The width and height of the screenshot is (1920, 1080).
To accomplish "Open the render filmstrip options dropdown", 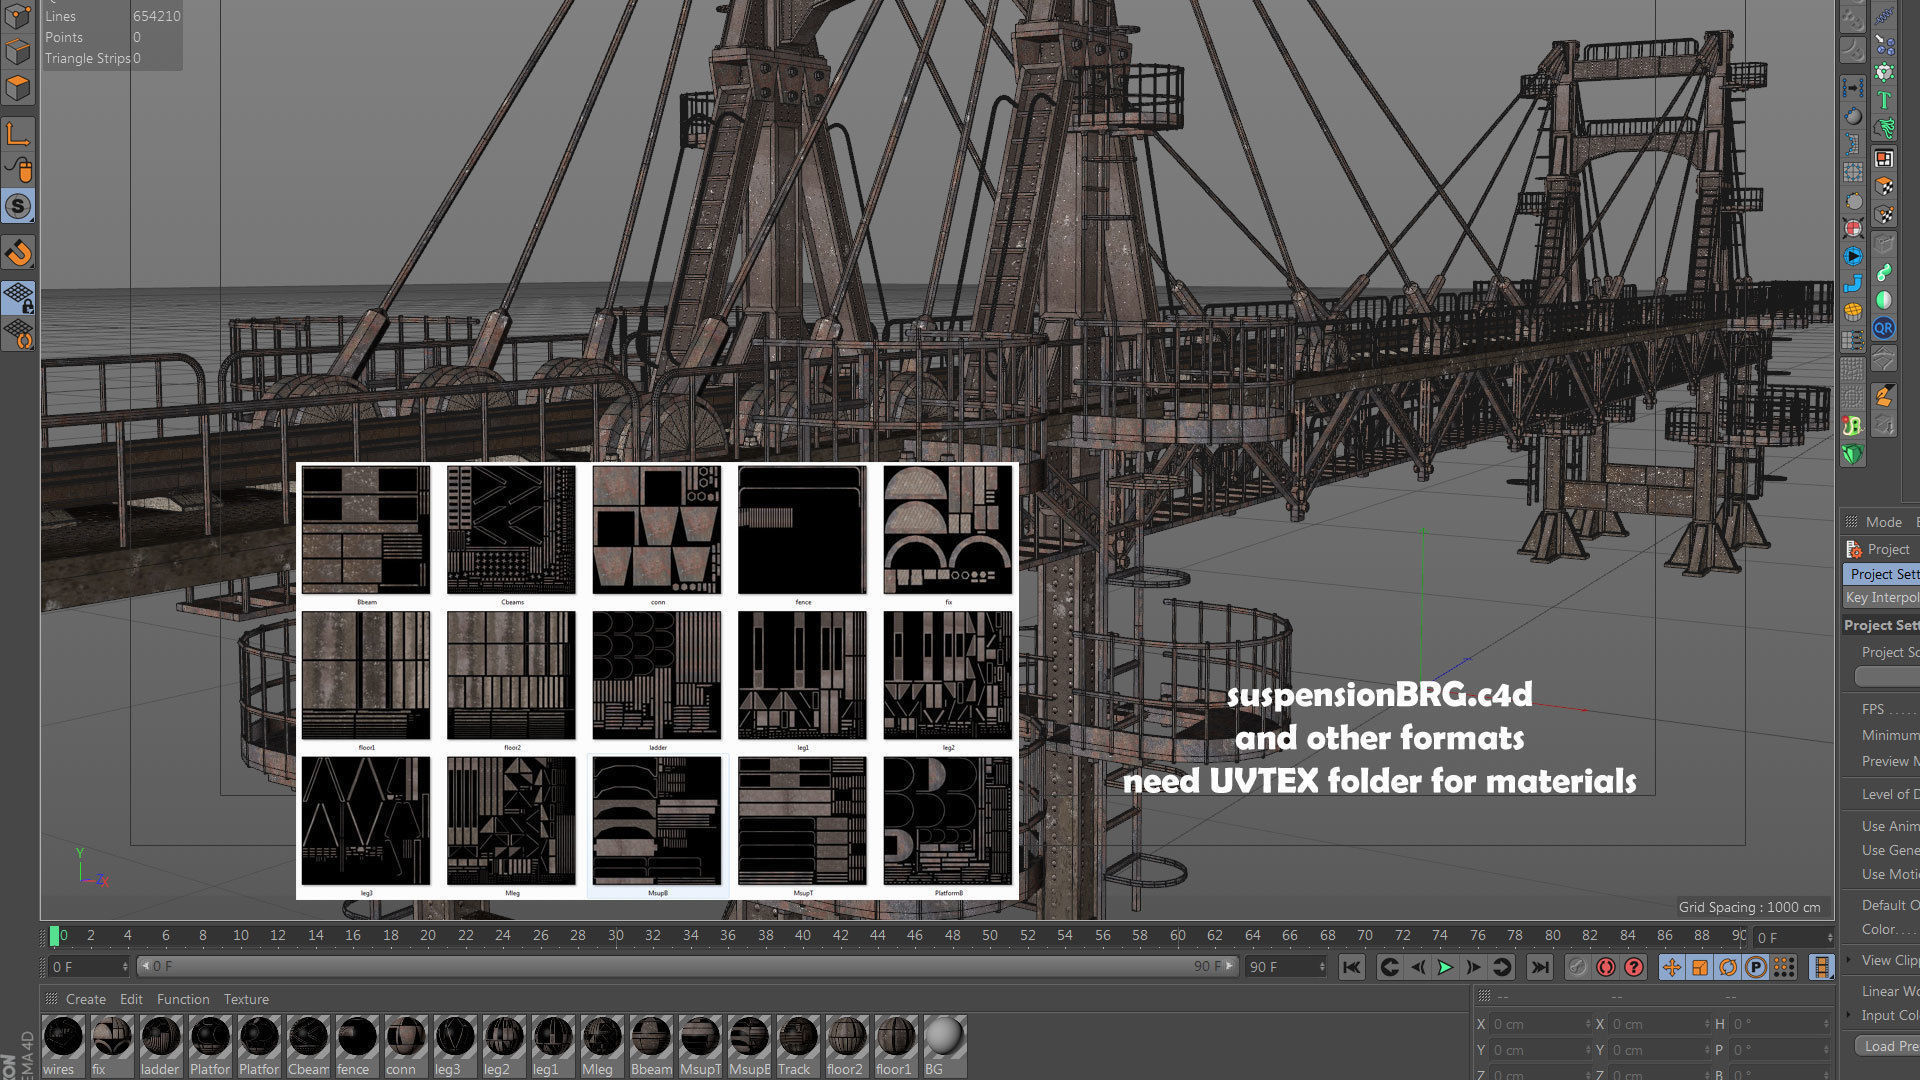I will coord(1822,967).
